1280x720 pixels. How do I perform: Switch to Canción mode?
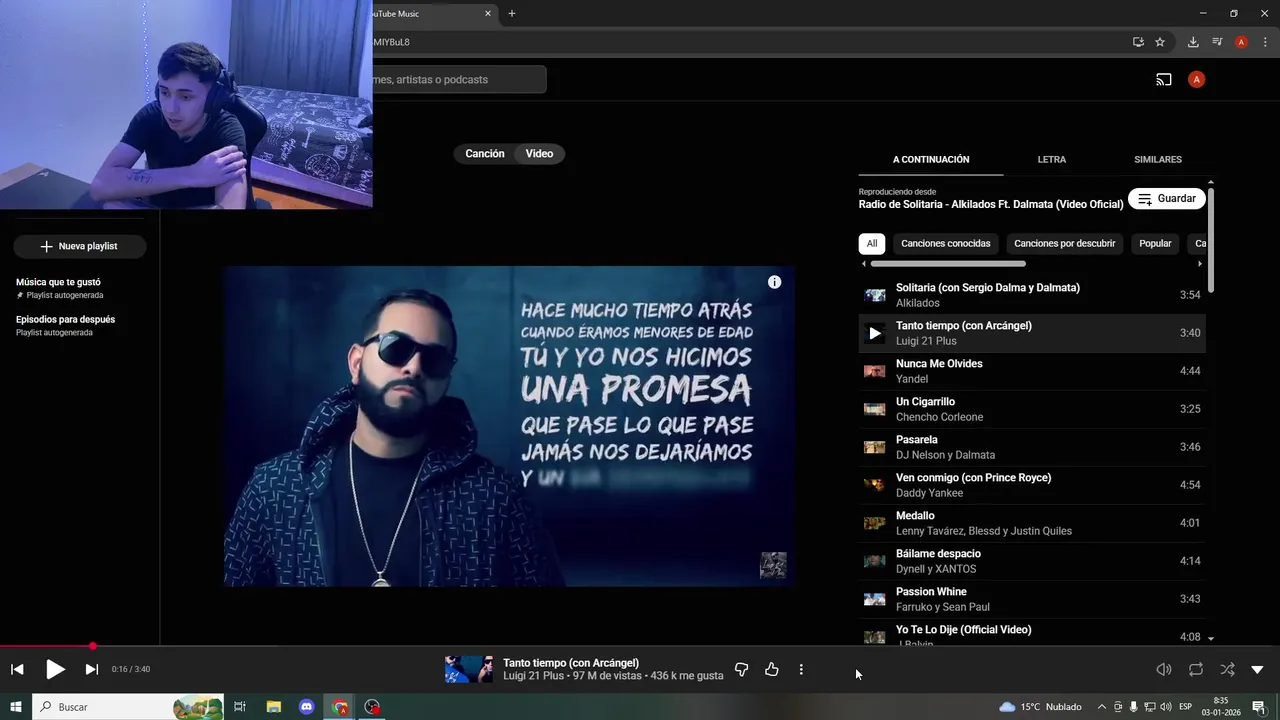(x=485, y=154)
